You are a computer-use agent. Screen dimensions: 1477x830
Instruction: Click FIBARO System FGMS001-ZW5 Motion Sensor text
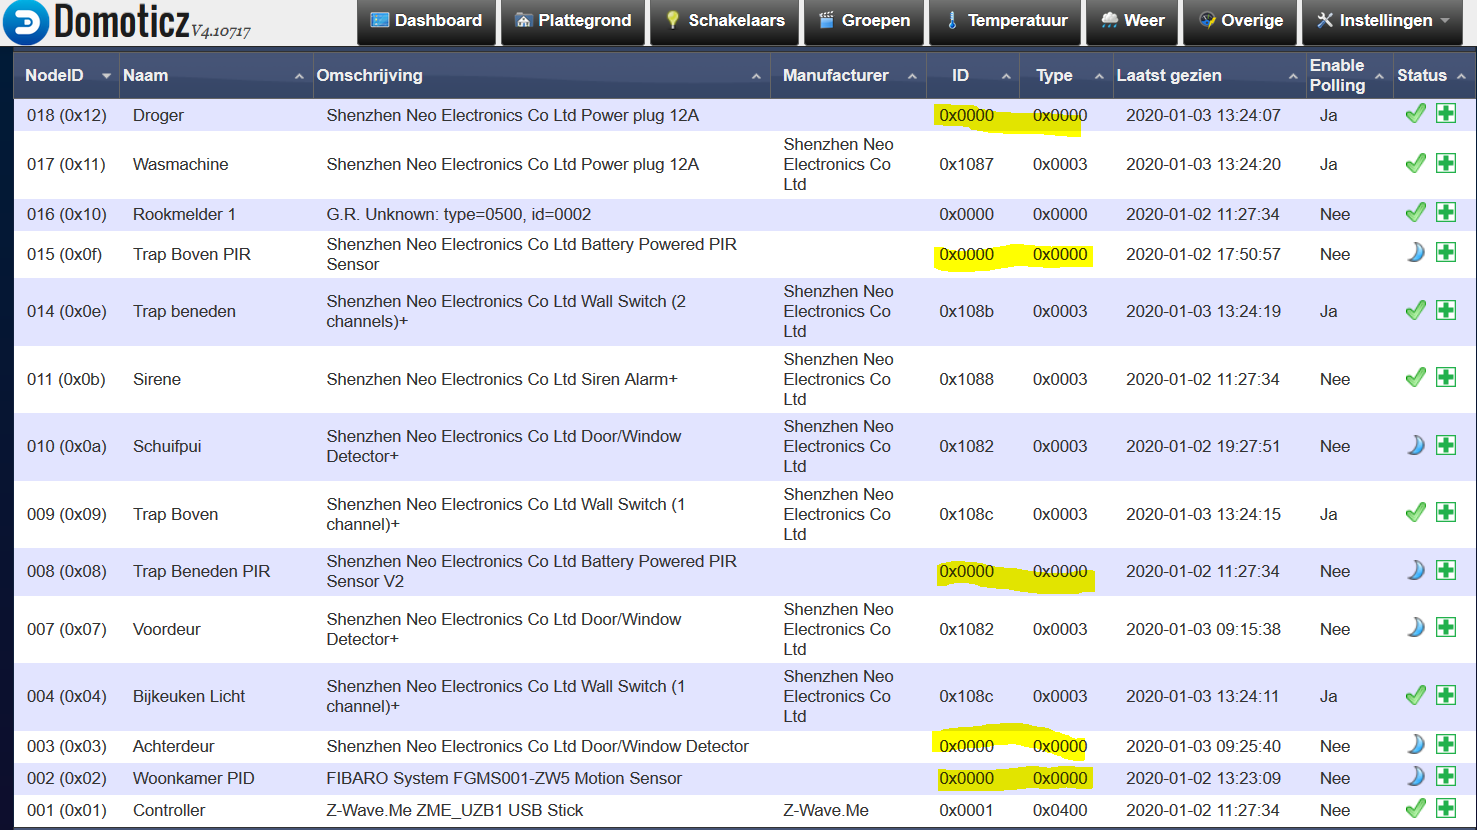pyautogui.click(x=504, y=778)
